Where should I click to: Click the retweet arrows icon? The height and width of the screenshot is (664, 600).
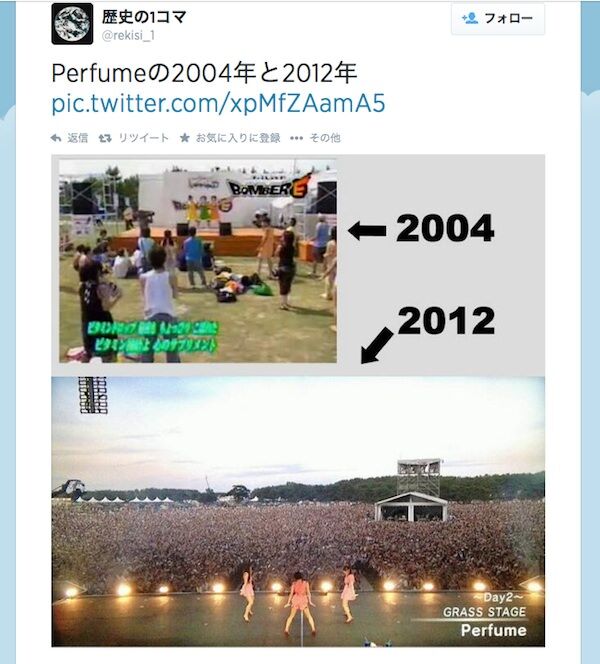point(105,138)
